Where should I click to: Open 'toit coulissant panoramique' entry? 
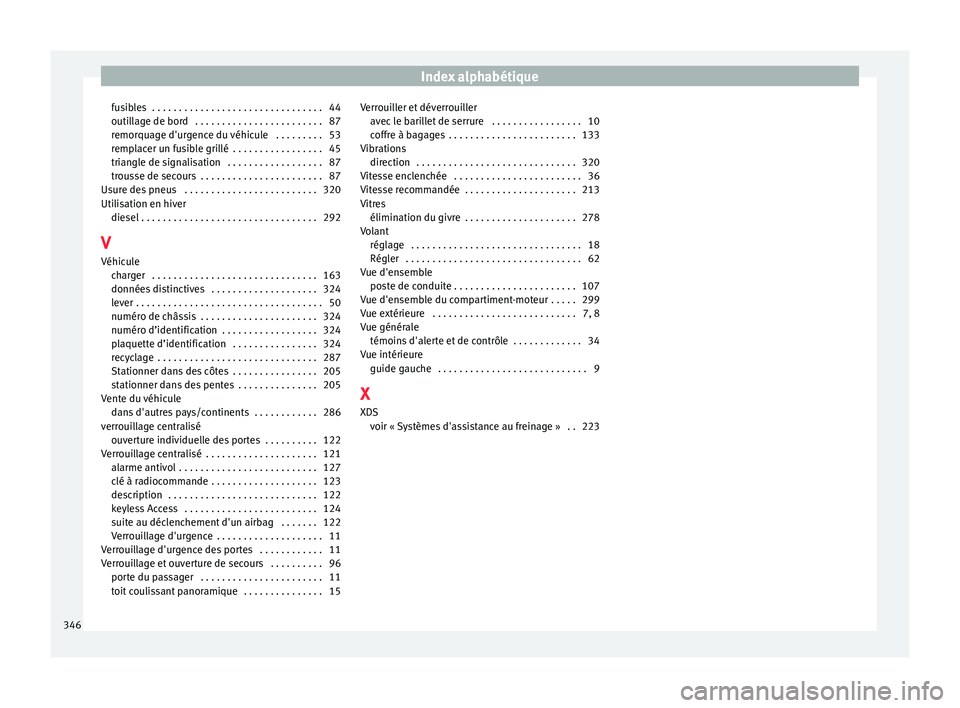pos(226,592)
